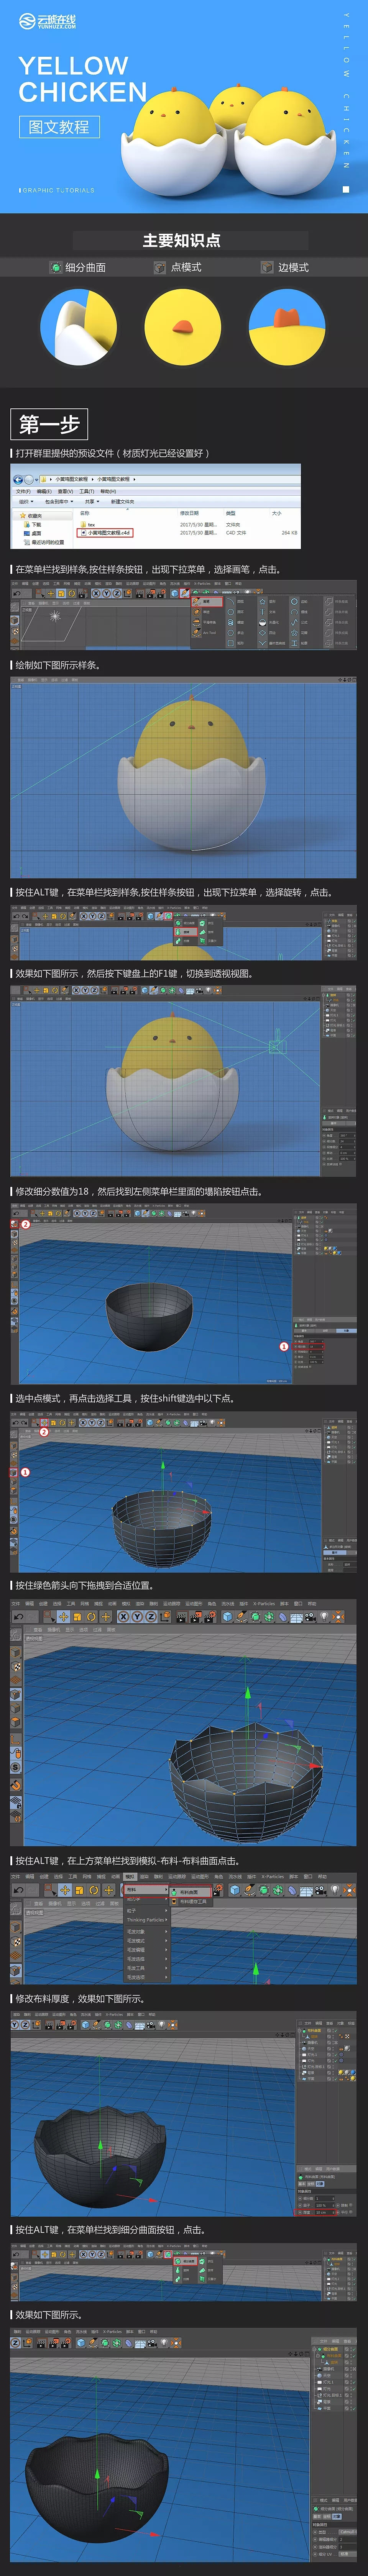Expand the 毛发模式 submenu
Viewport: 368px width, 2576px height.
[x=147, y=1941]
